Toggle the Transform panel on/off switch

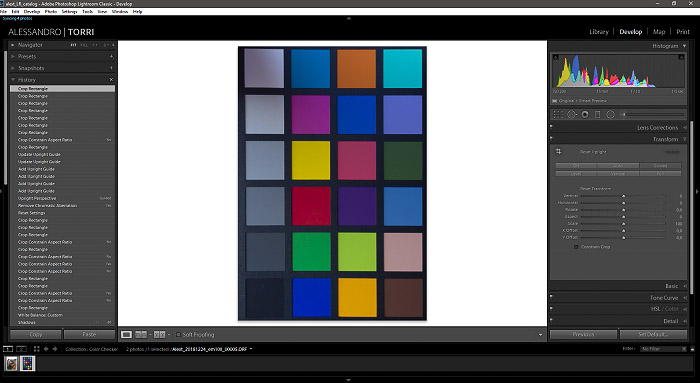pyautogui.click(x=551, y=139)
